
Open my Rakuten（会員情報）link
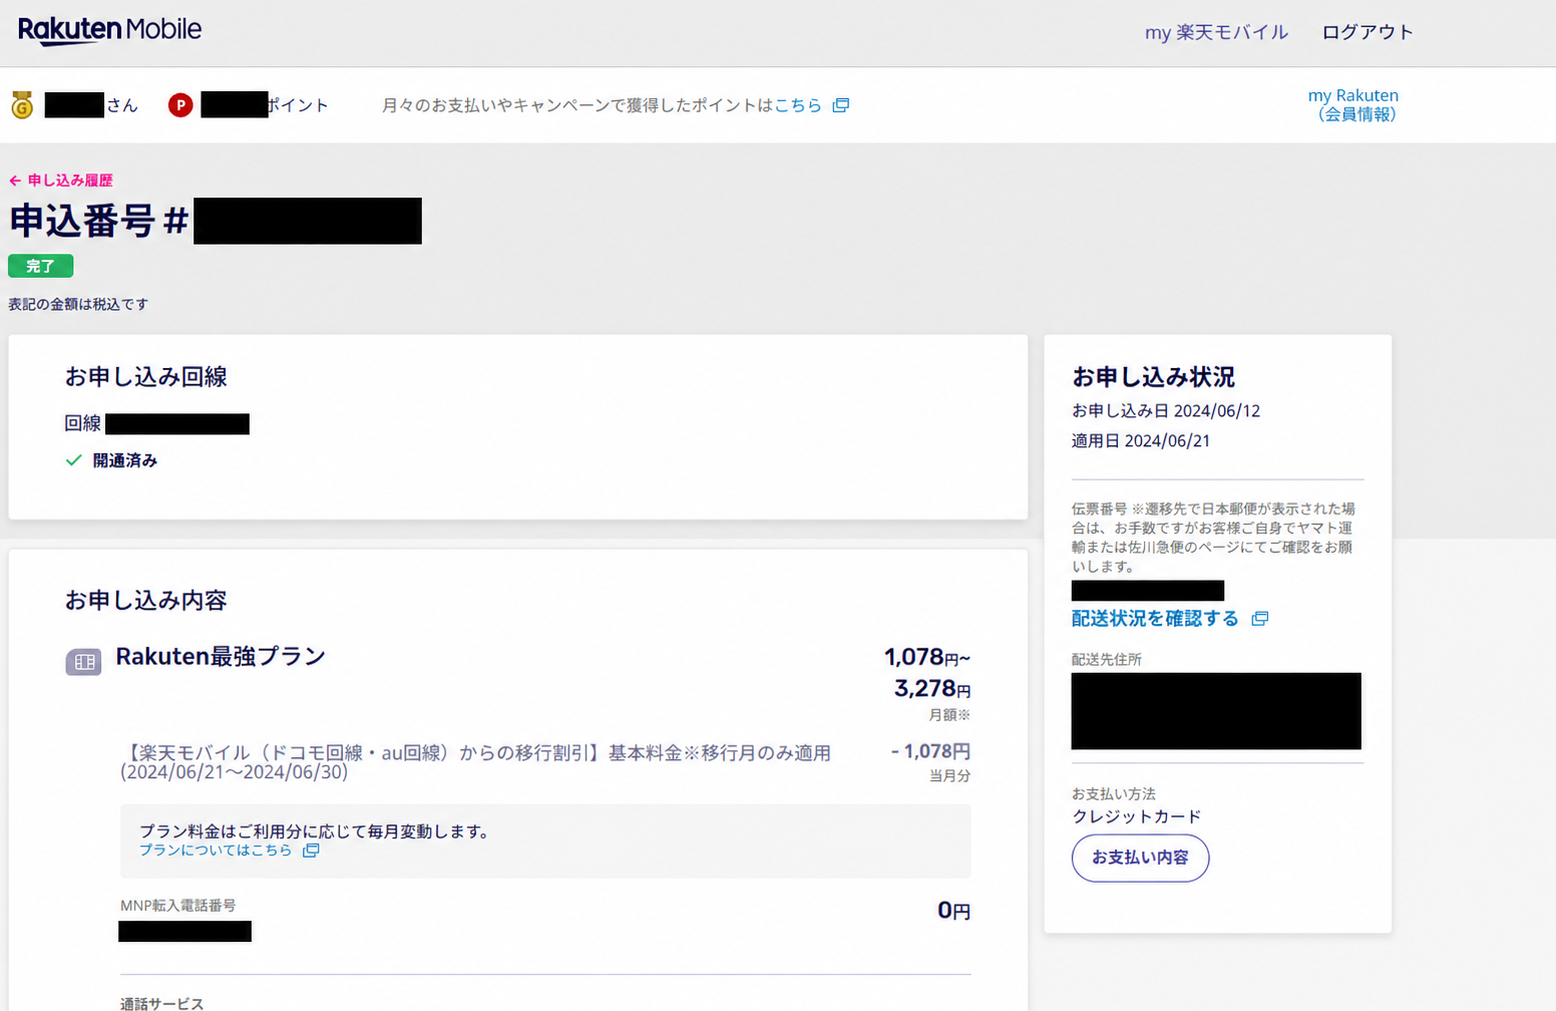tap(1353, 104)
